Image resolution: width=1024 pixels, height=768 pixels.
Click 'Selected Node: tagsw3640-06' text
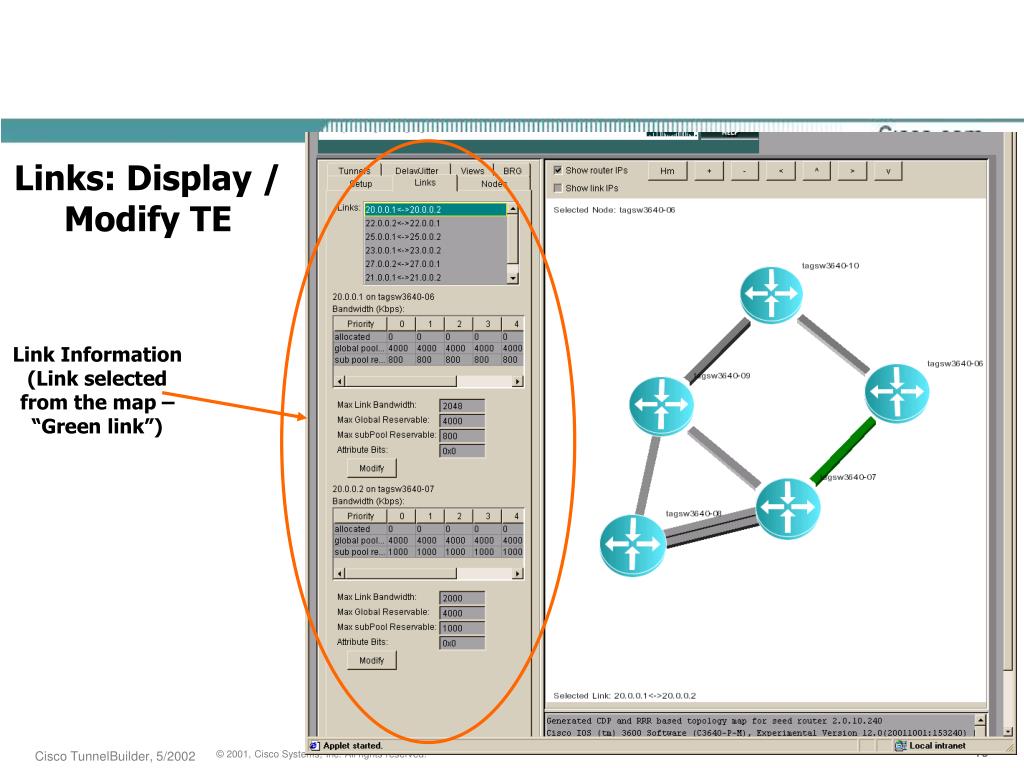click(614, 210)
